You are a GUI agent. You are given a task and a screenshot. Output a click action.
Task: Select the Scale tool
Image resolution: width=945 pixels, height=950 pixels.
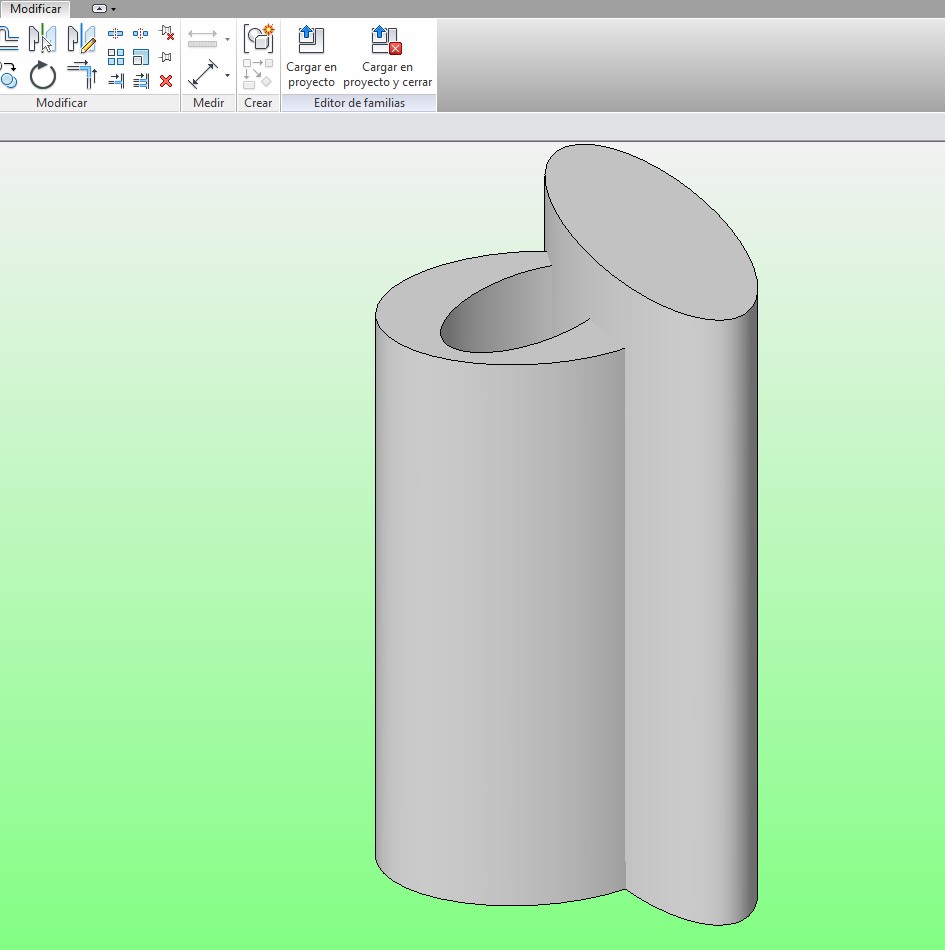[x=141, y=57]
